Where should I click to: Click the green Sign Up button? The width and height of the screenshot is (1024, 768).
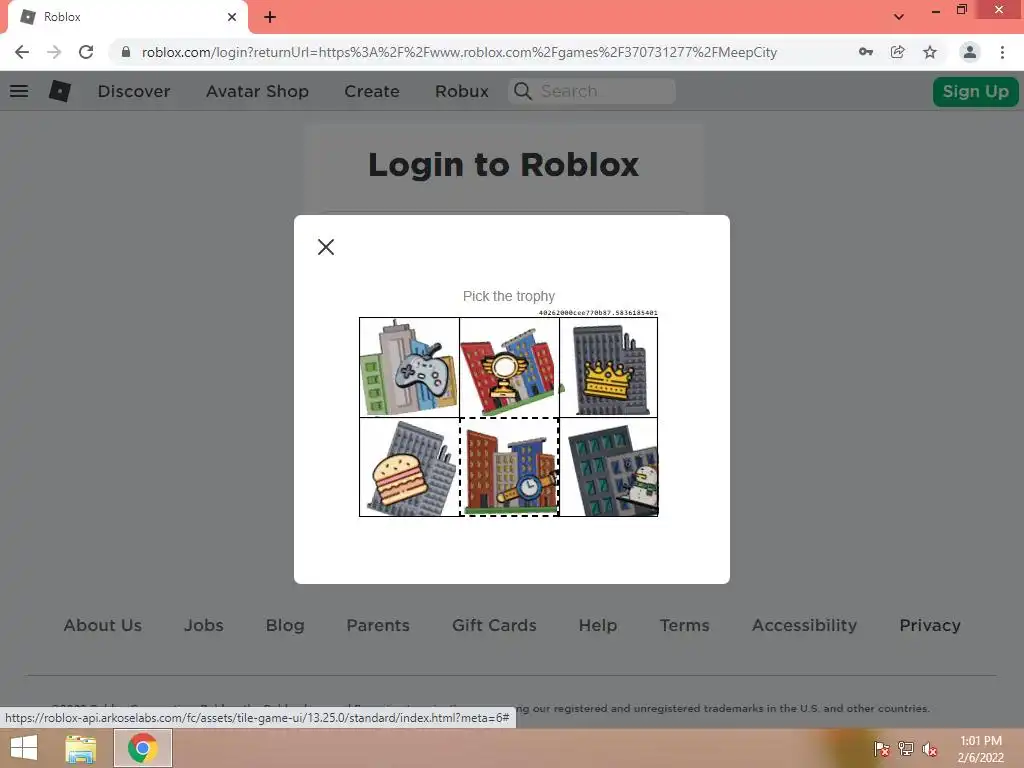(976, 91)
